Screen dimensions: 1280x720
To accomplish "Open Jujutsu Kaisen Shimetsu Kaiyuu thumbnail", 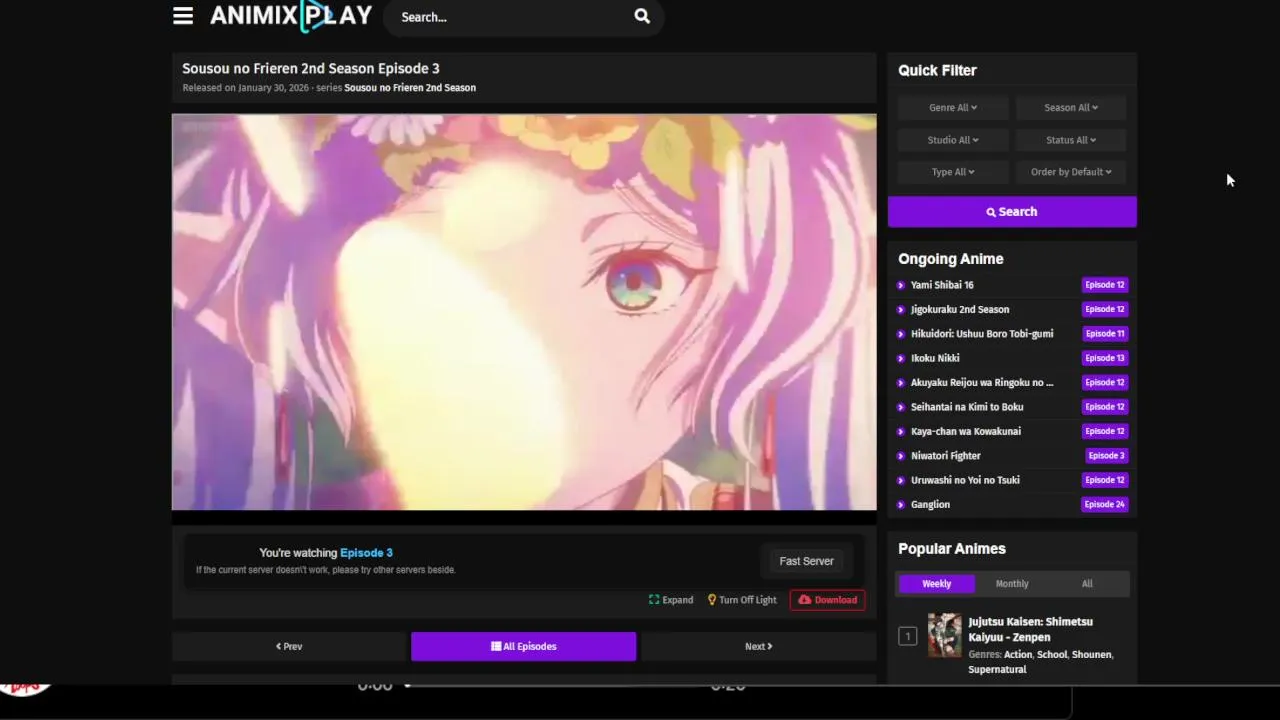I will pyautogui.click(x=944, y=635).
